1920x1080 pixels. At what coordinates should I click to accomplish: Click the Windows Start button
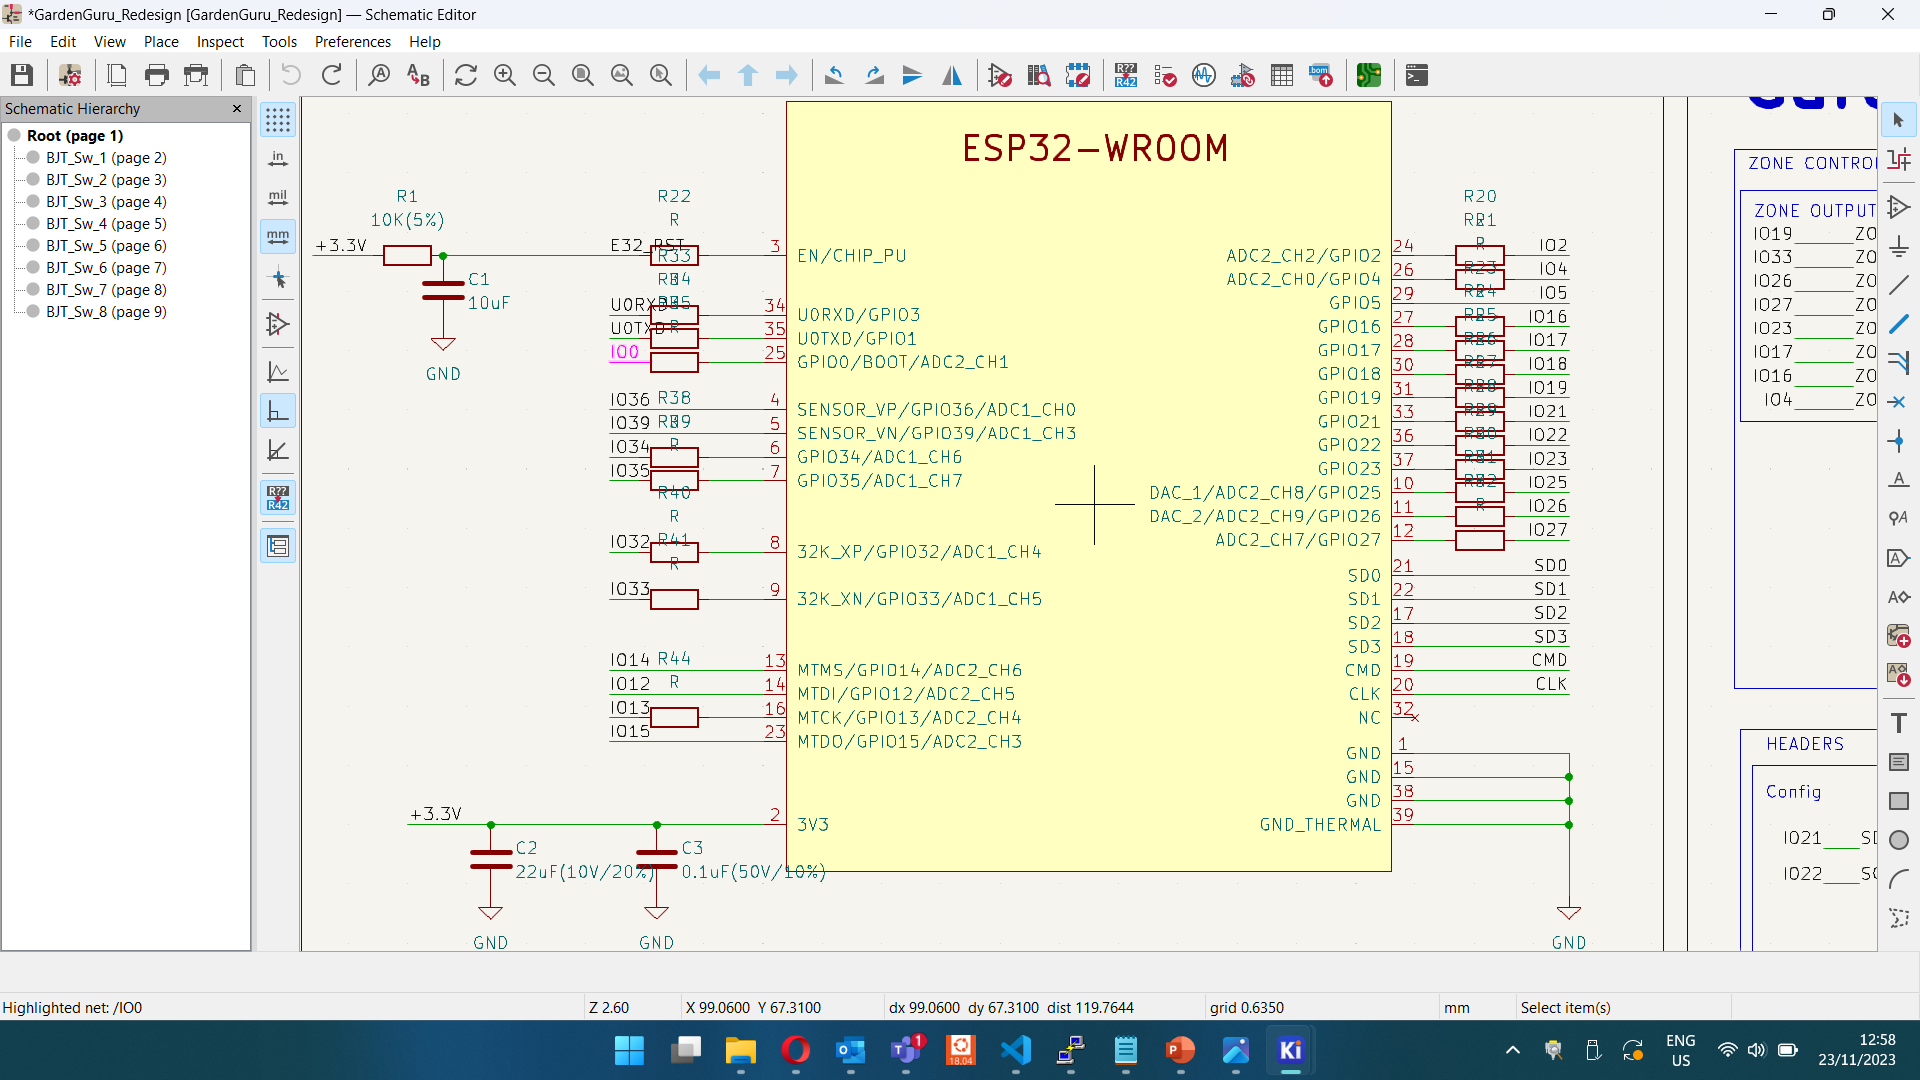629,1050
